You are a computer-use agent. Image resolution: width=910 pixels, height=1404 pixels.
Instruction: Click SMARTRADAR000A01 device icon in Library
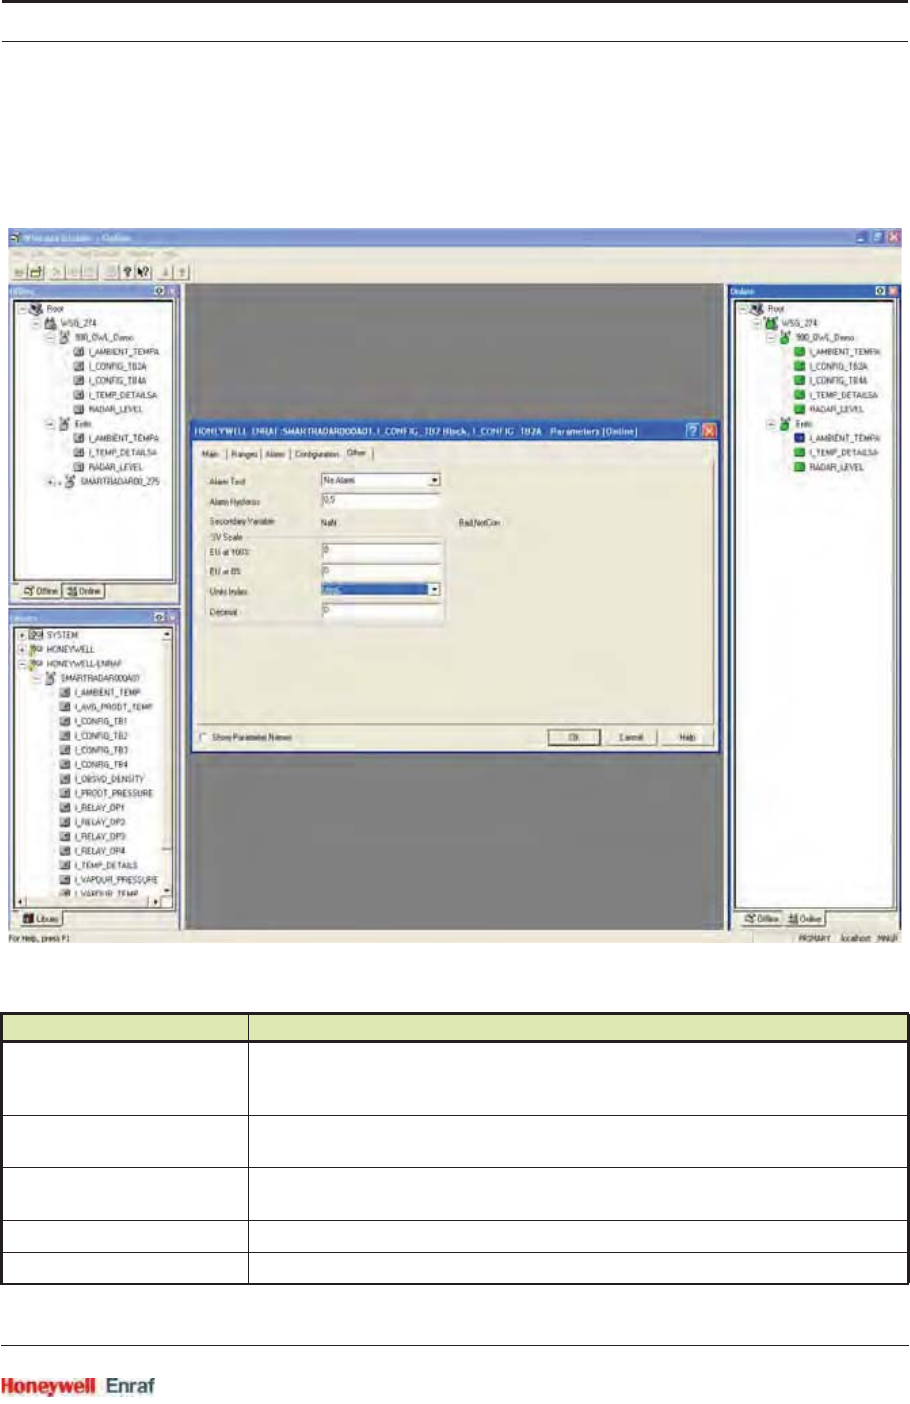pyautogui.click(x=50, y=678)
